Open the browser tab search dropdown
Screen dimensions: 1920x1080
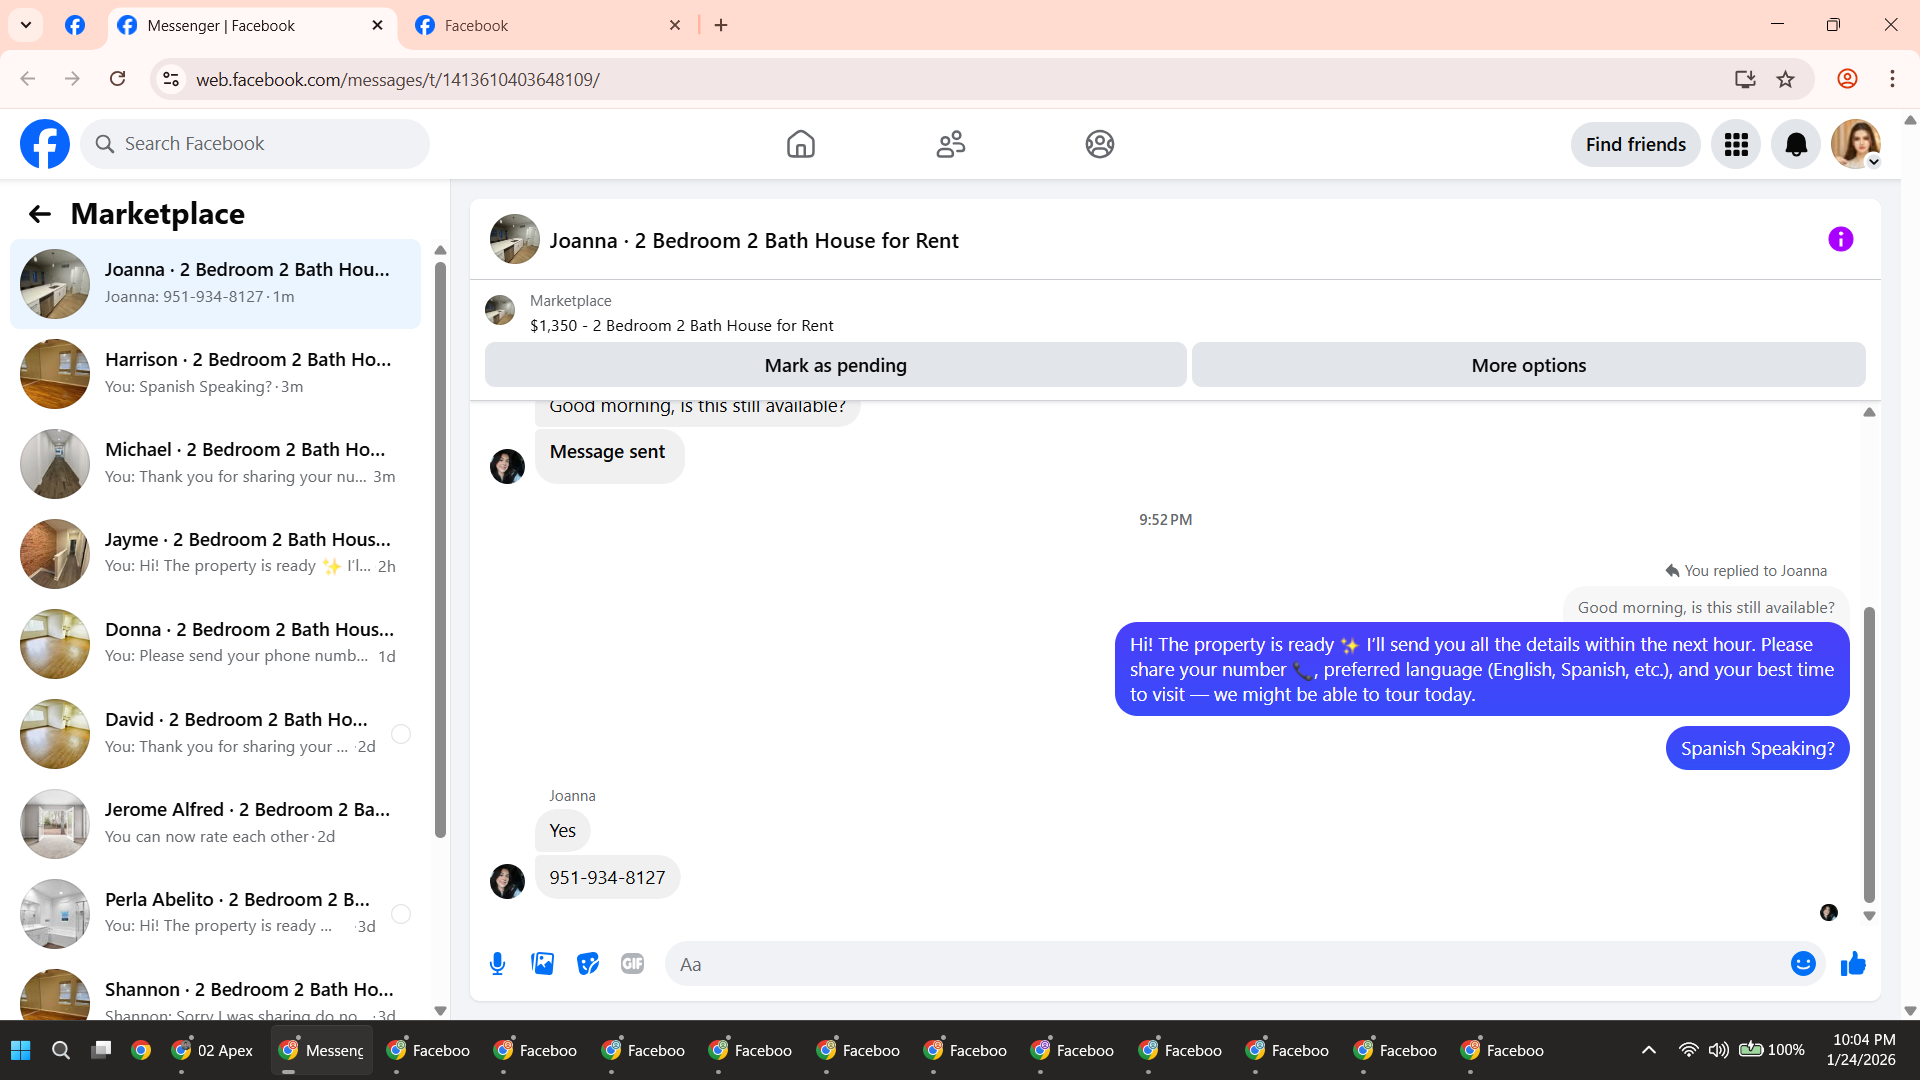[x=26, y=25]
